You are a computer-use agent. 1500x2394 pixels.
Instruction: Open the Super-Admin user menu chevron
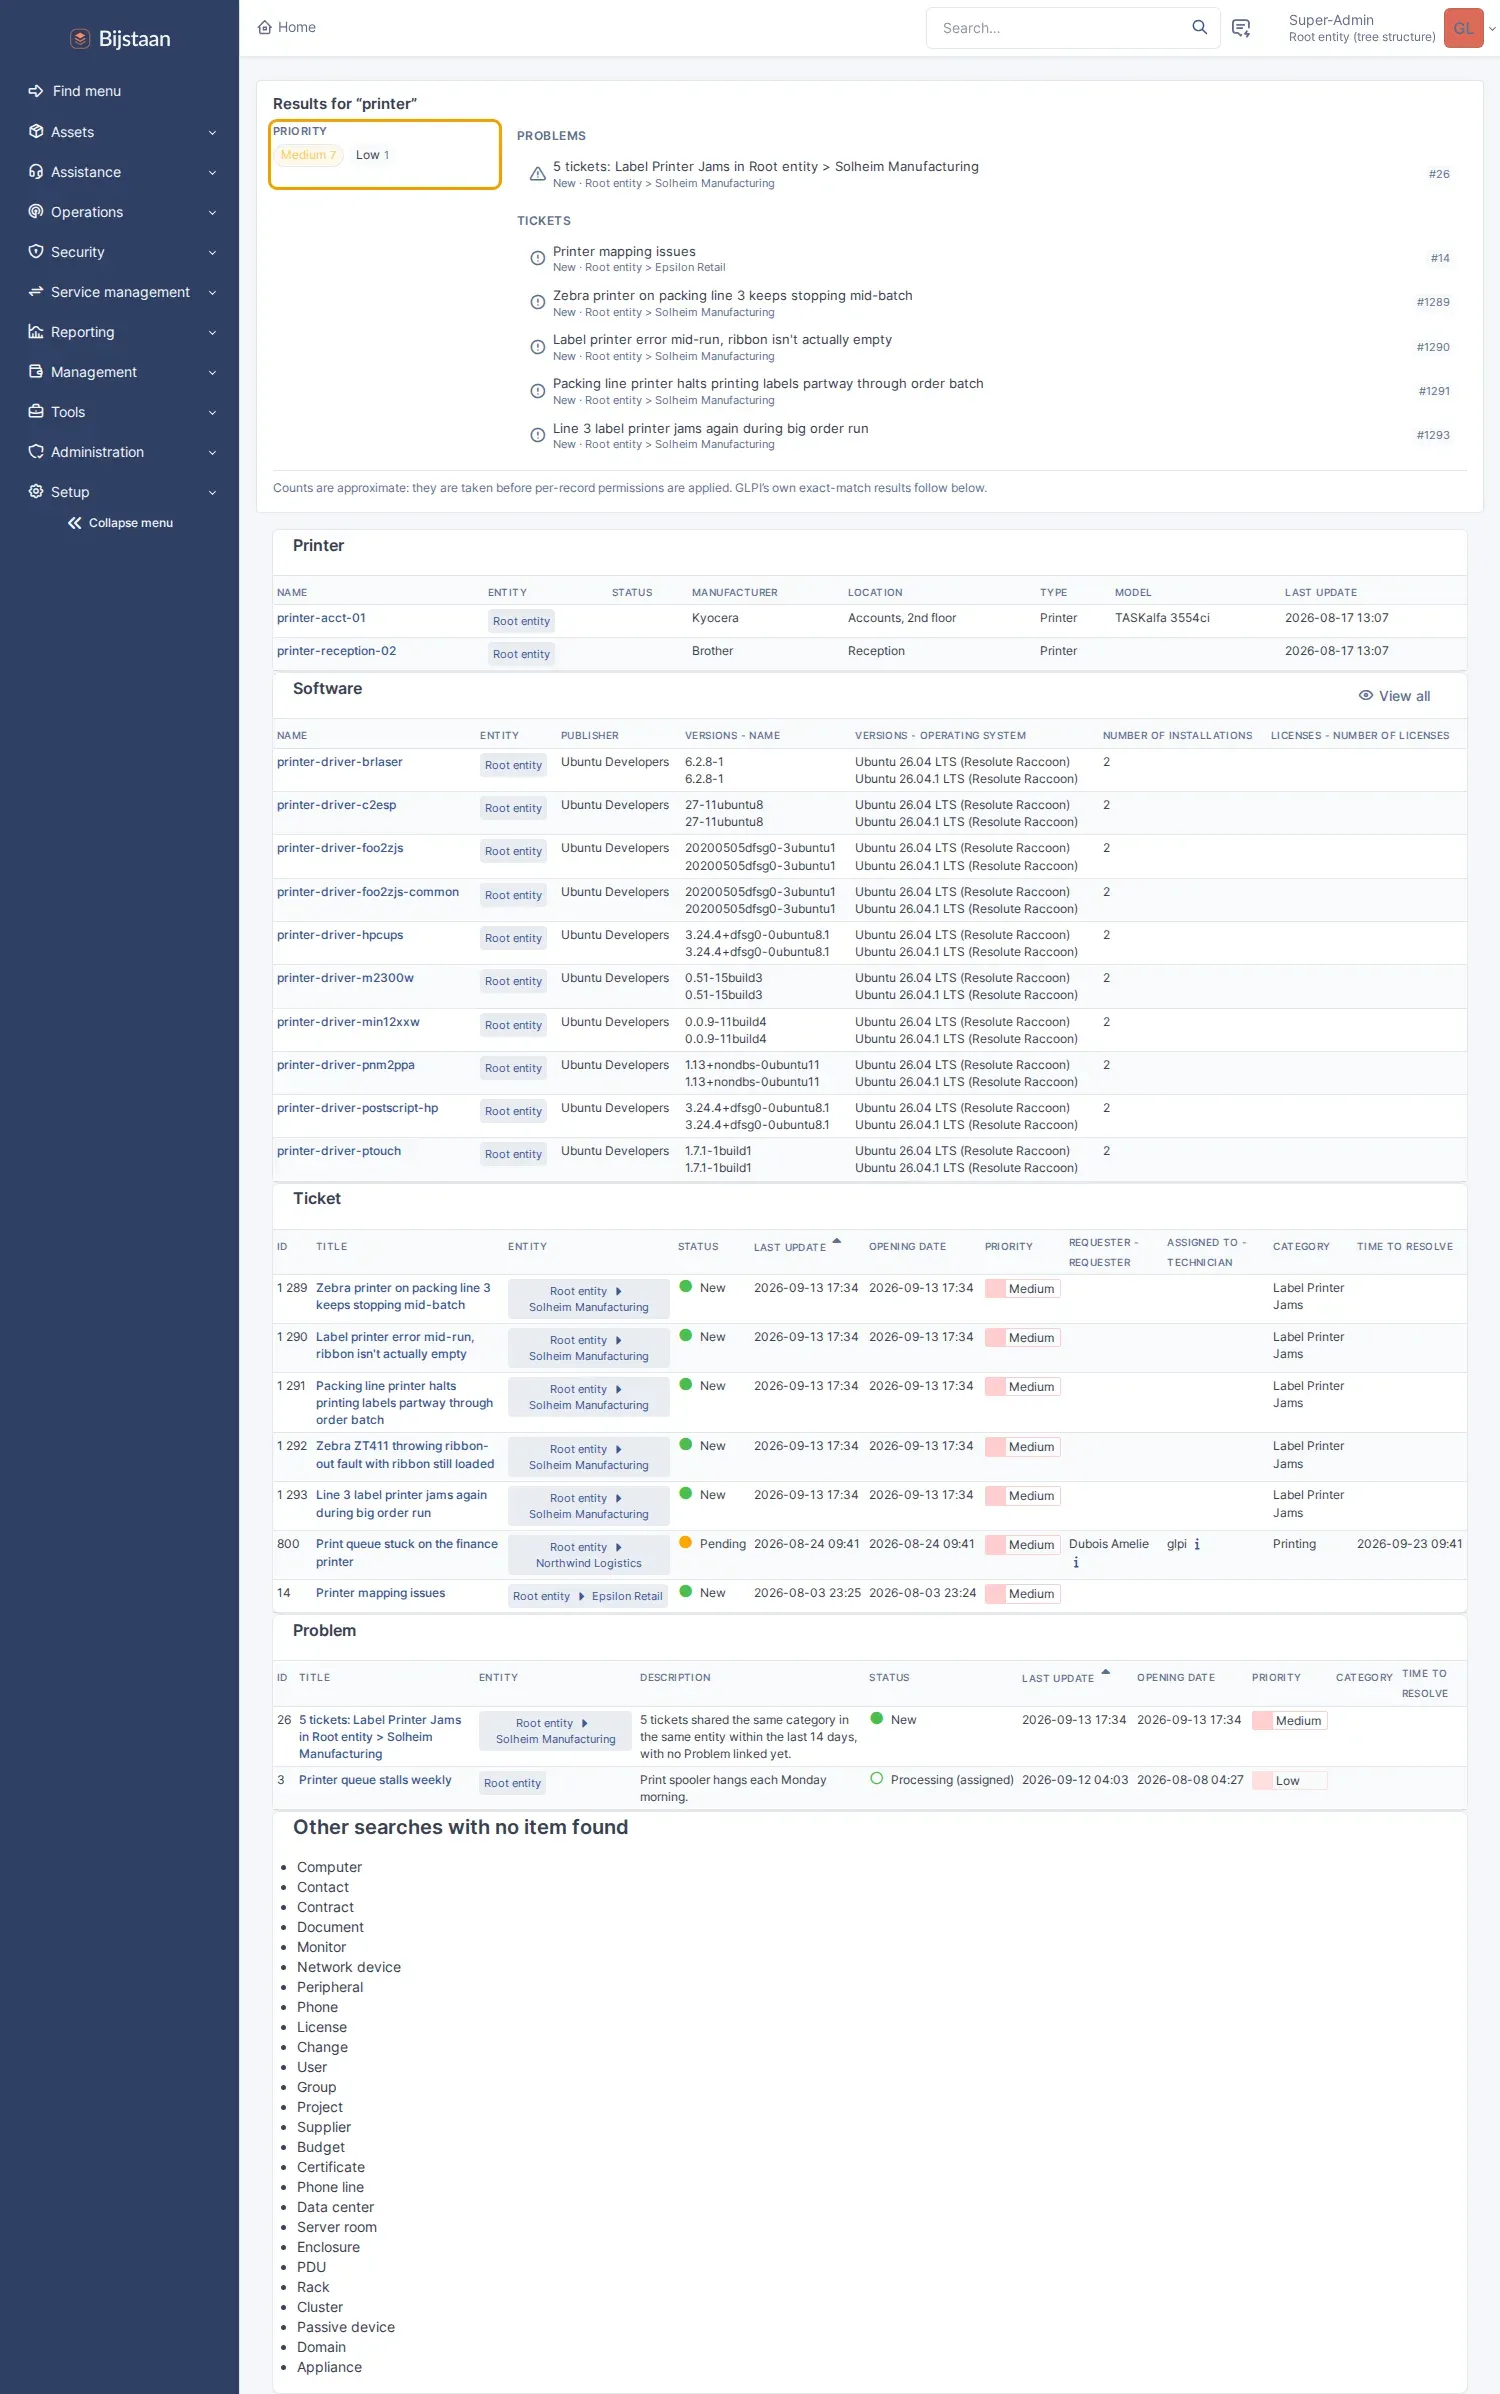pos(1492,28)
